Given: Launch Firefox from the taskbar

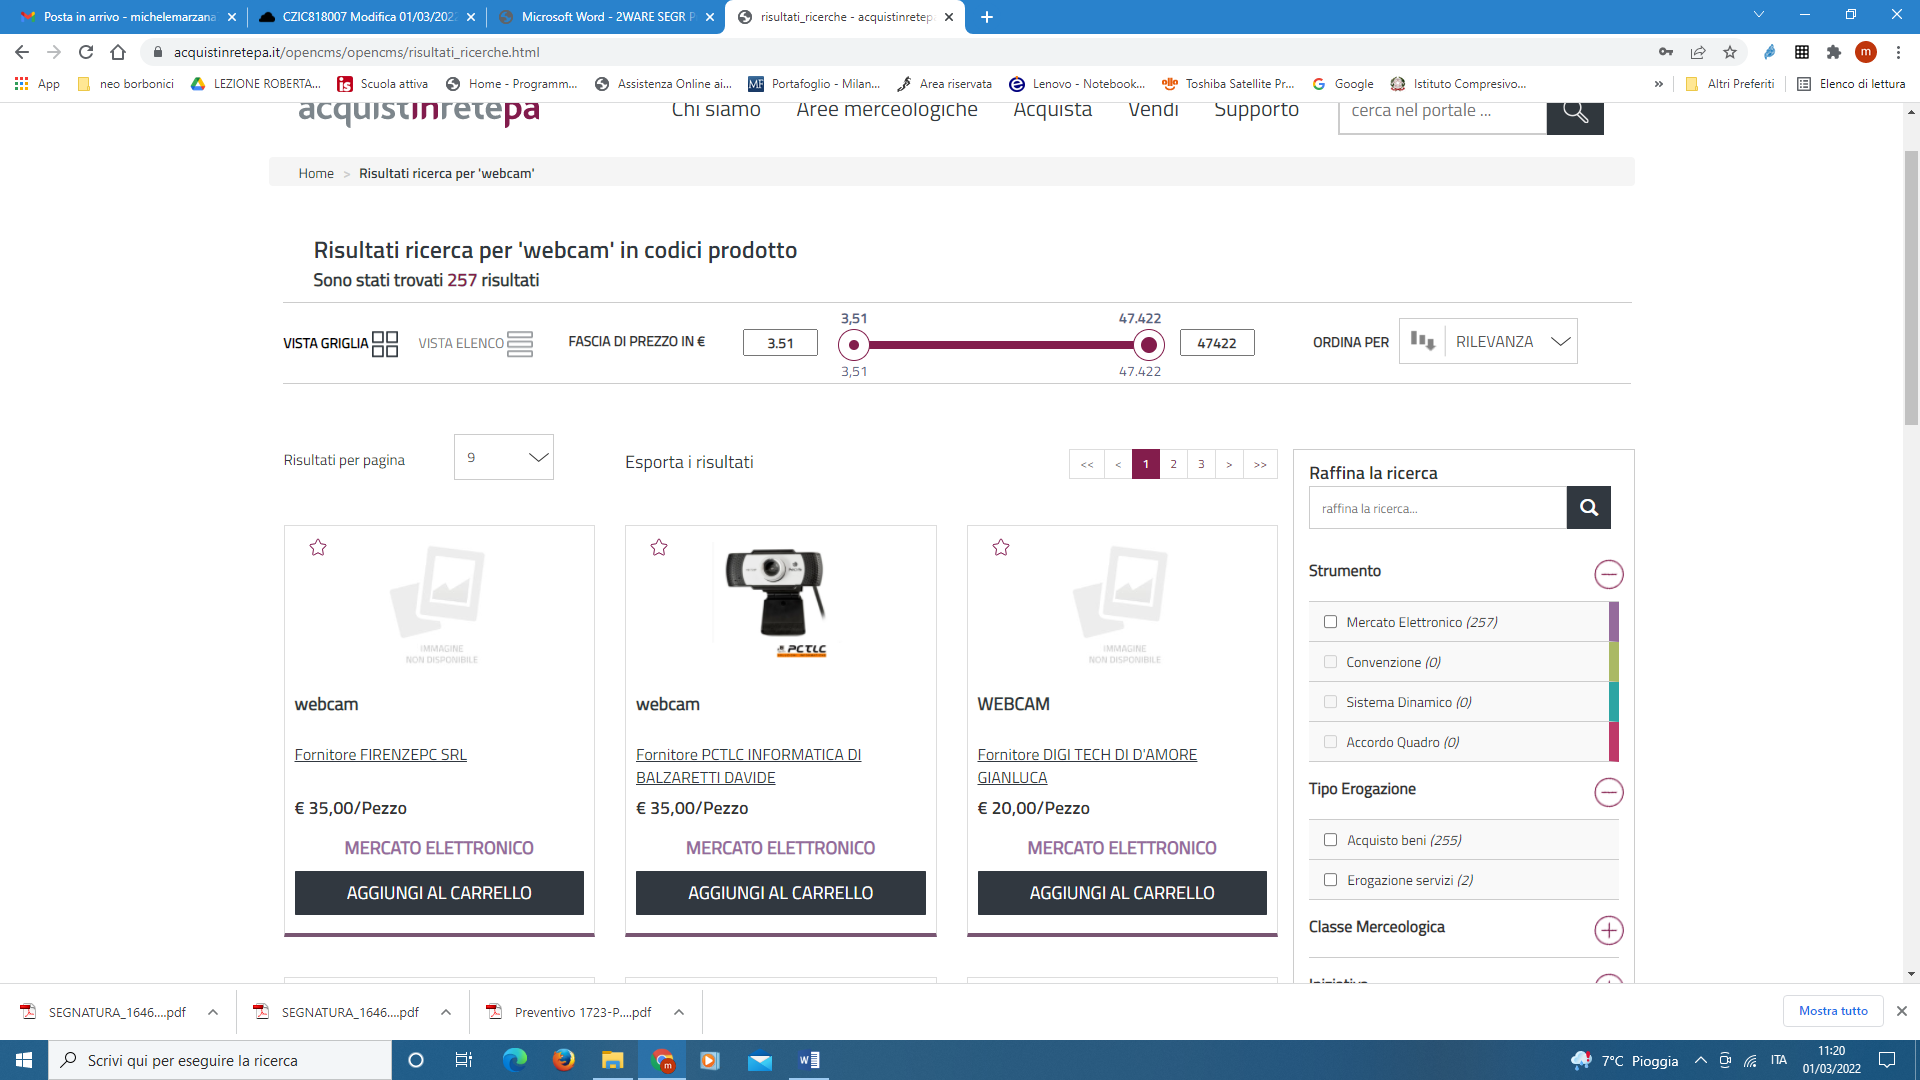Looking at the screenshot, I should click(564, 1060).
